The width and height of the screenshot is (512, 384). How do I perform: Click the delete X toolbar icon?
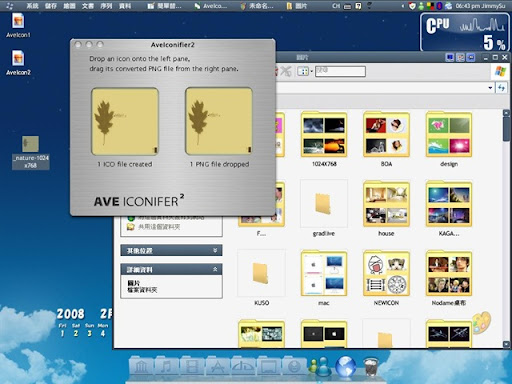286,71
